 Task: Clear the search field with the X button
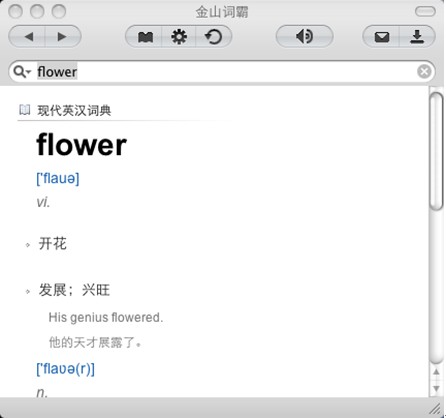pos(424,71)
